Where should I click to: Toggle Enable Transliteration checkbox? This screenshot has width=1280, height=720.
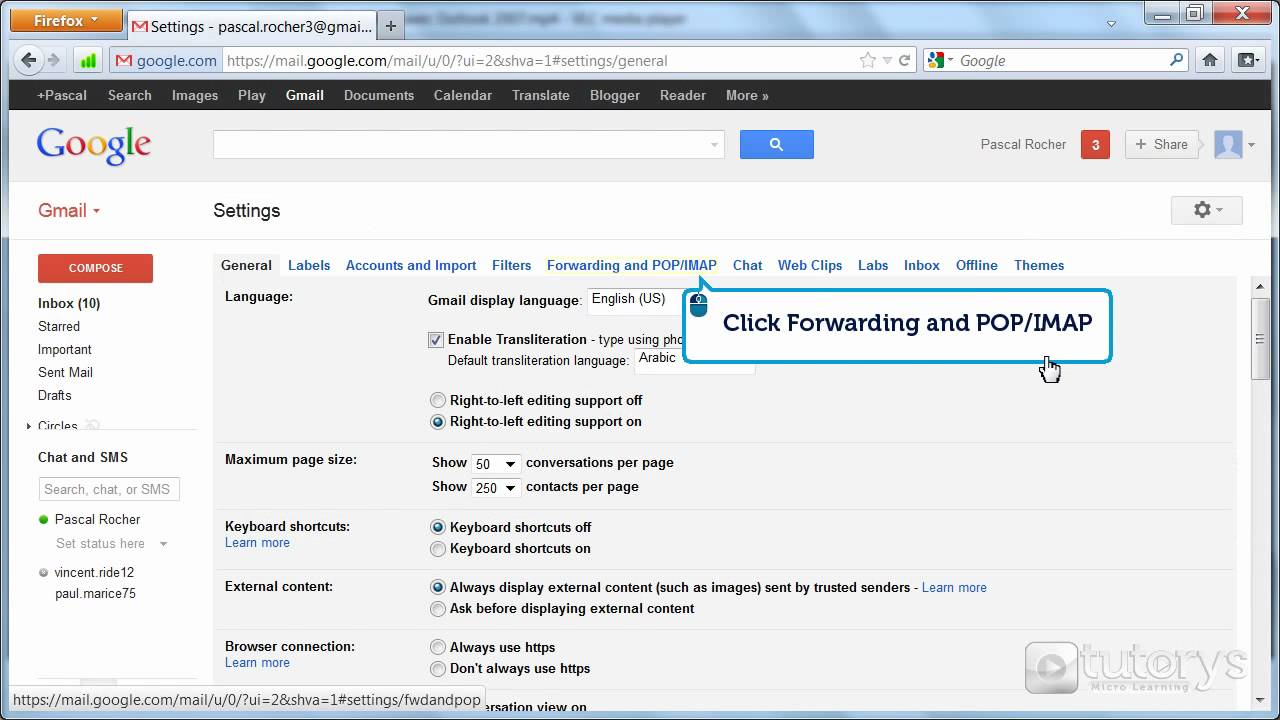(x=435, y=340)
